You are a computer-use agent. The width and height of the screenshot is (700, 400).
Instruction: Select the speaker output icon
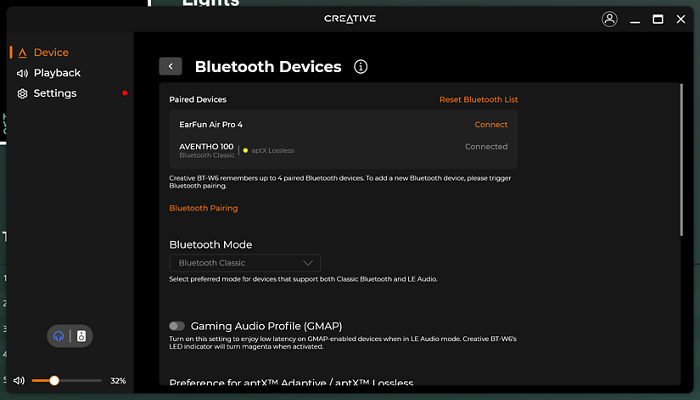[x=81, y=336]
